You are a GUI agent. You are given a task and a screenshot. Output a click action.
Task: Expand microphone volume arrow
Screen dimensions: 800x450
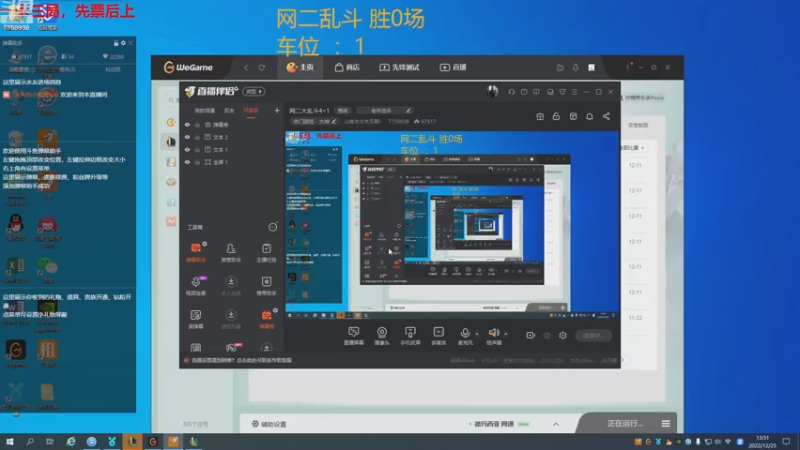(x=477, y=334)
